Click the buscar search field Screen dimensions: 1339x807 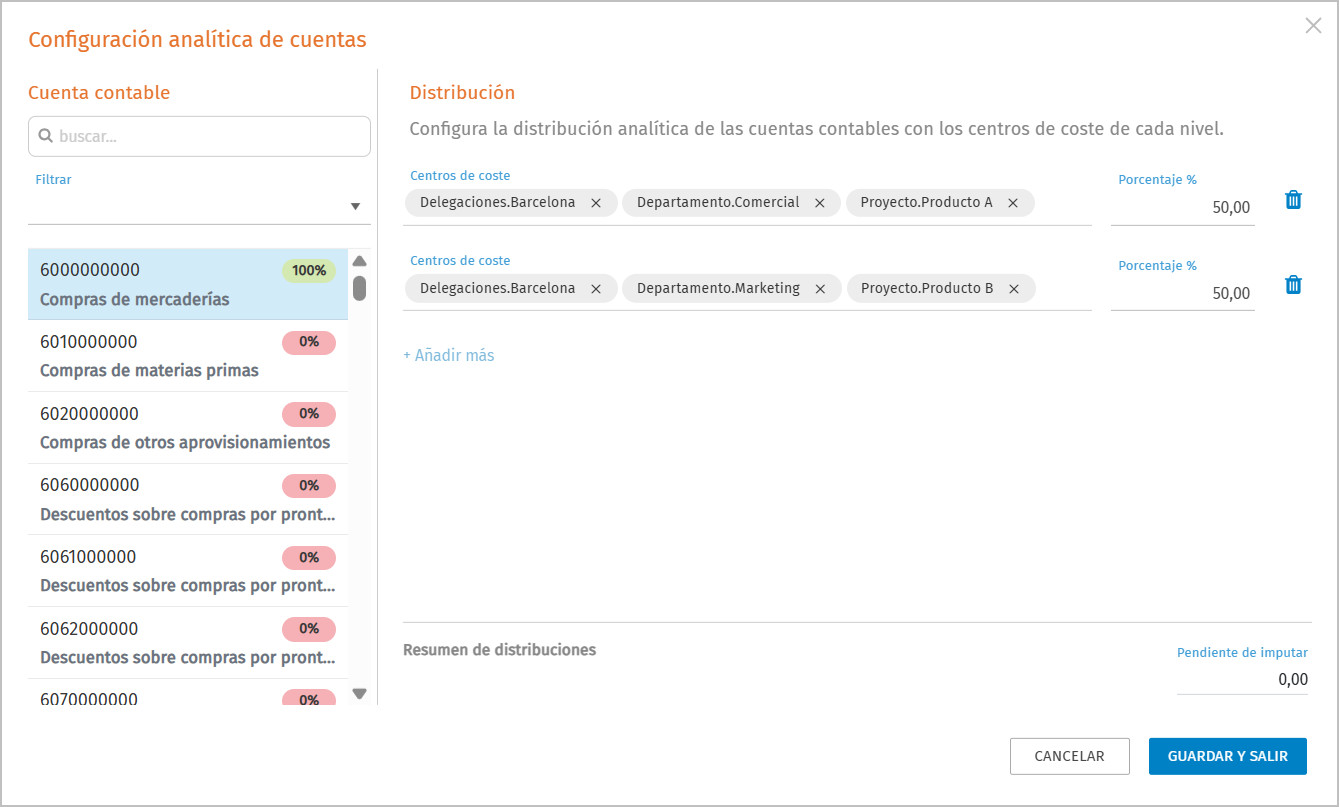coord(199,136)
